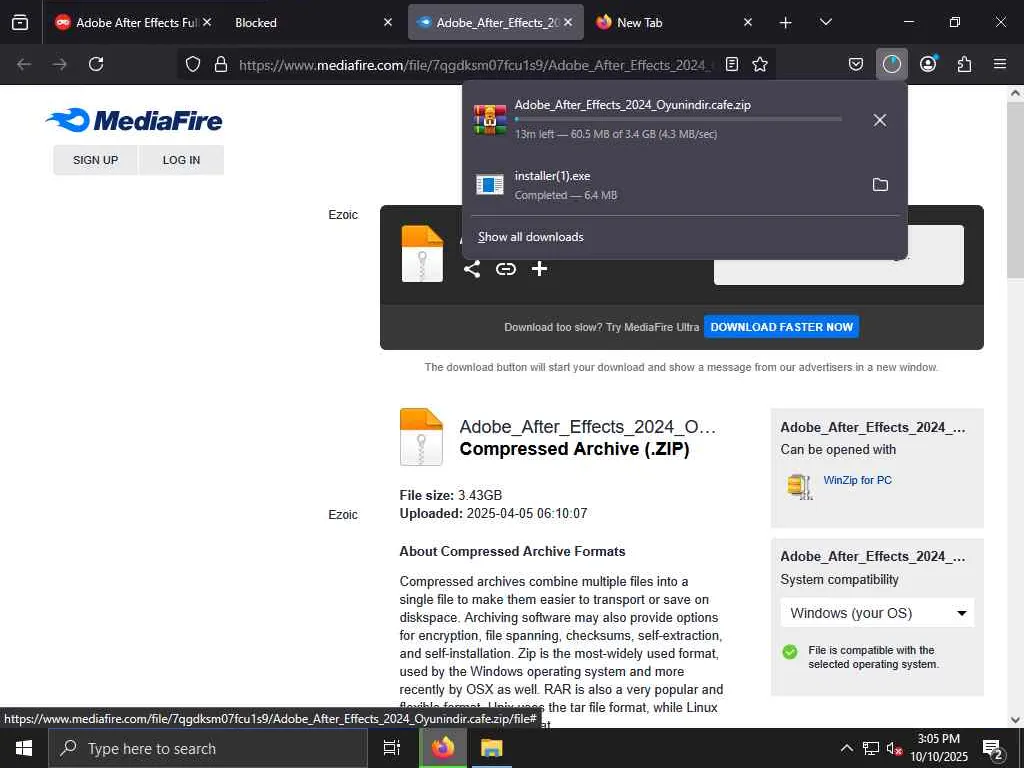Click the MediaFire URL address field
The width and height of the screenshot is (1024, 768).
tap(477, 65)
